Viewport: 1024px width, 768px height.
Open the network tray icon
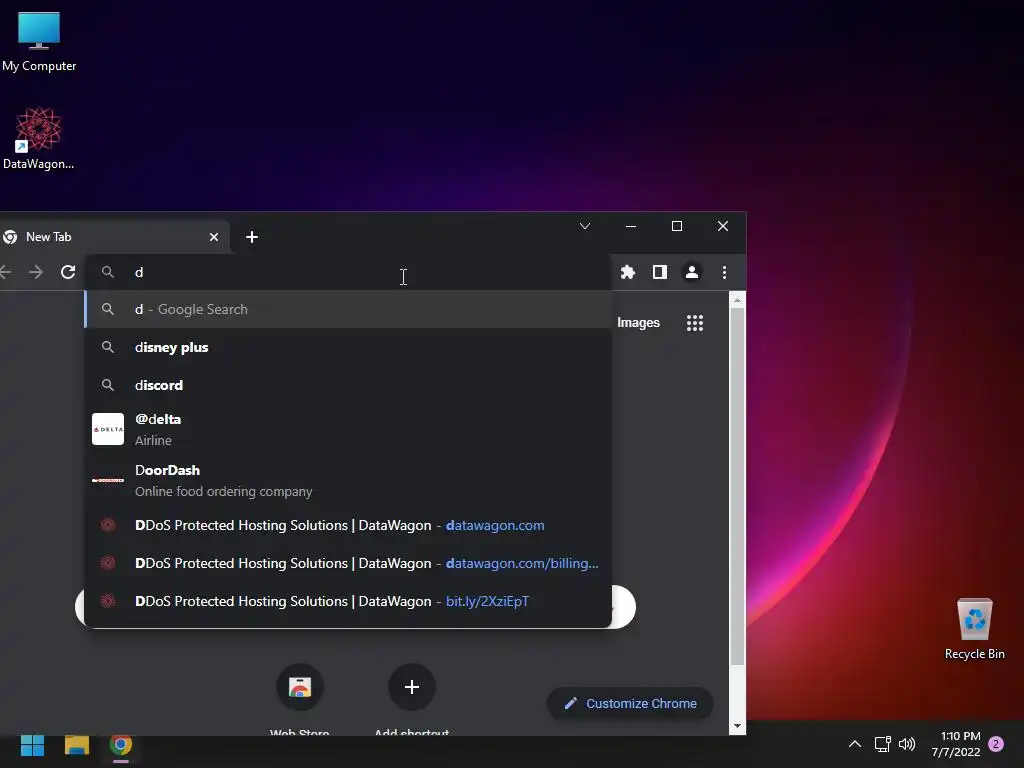point(882,744)
